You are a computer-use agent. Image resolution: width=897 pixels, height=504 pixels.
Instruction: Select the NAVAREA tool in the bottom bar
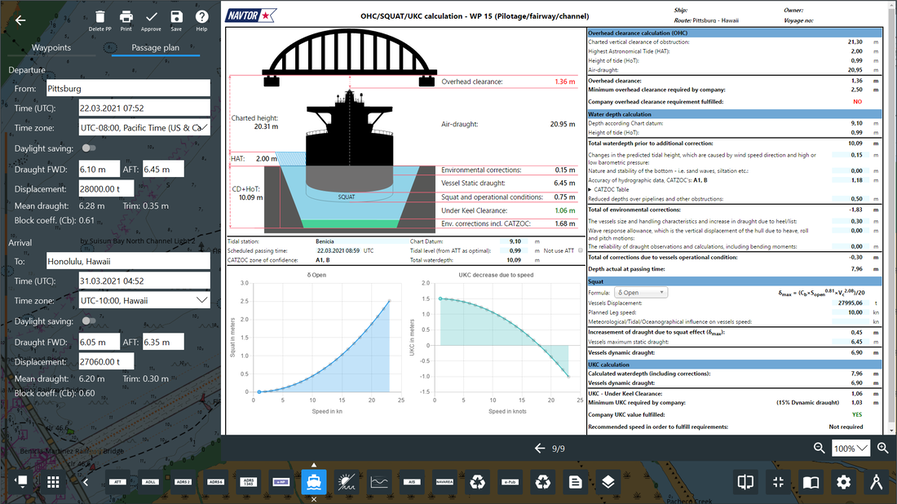tap(444, 482)
